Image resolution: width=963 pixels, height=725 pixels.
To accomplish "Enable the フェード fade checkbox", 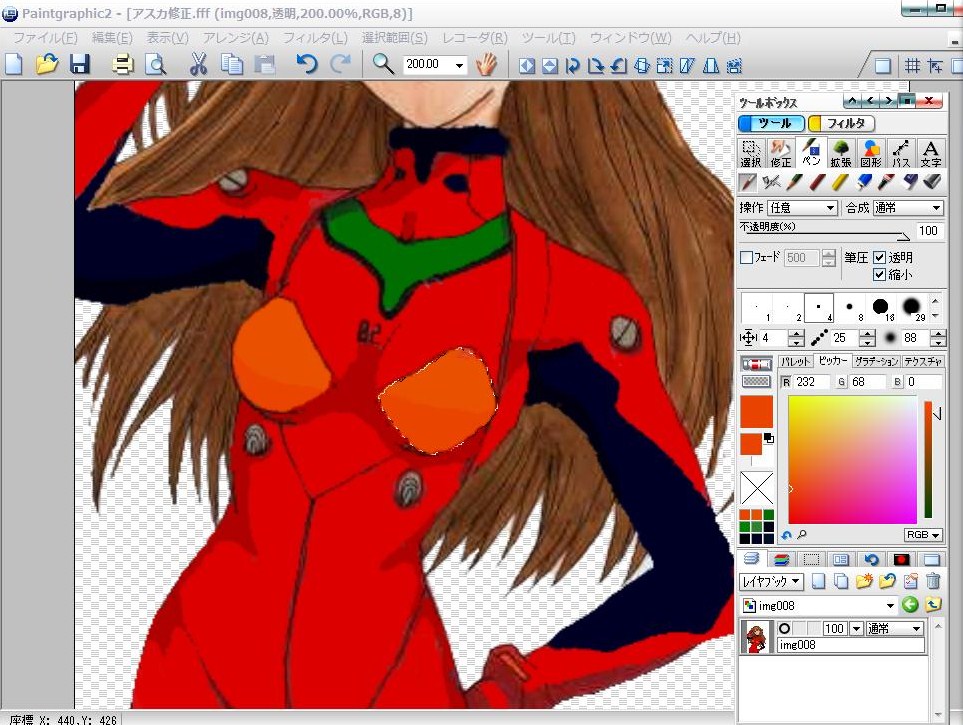I will click(x=746, y=257).
